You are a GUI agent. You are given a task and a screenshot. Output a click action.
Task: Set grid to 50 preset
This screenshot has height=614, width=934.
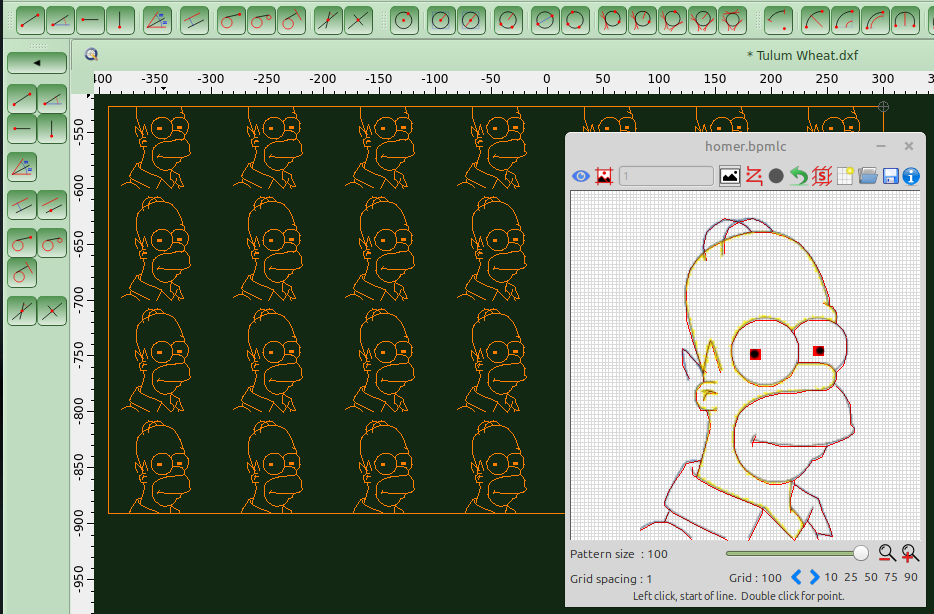pyautogui.click(x=870, y=577)
